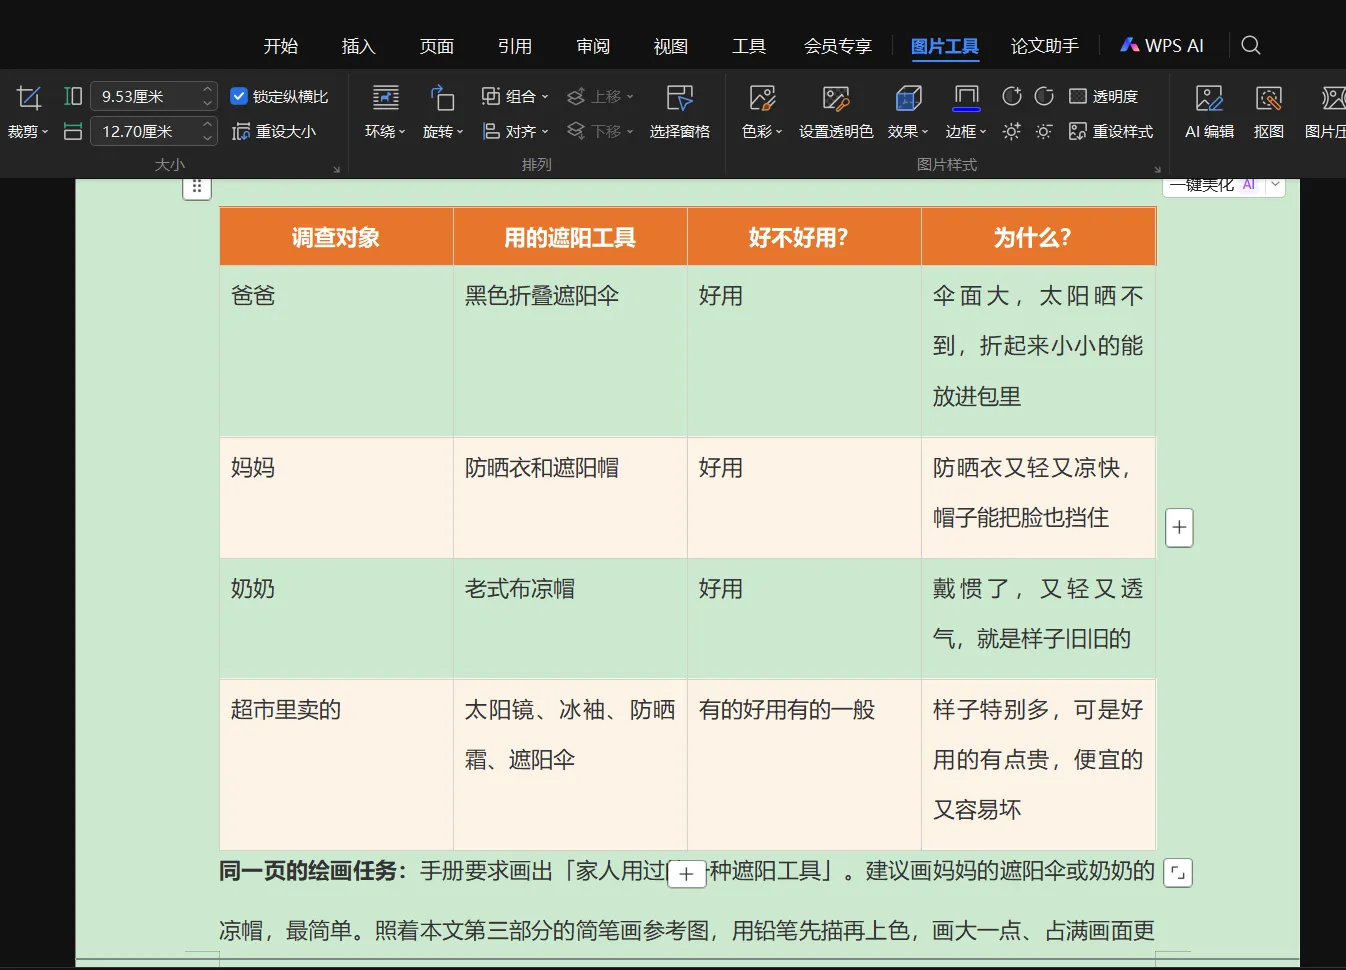This screenshot has width=1346, height=970.
Task: Click the table move handle icon
Action: point(197,186)
